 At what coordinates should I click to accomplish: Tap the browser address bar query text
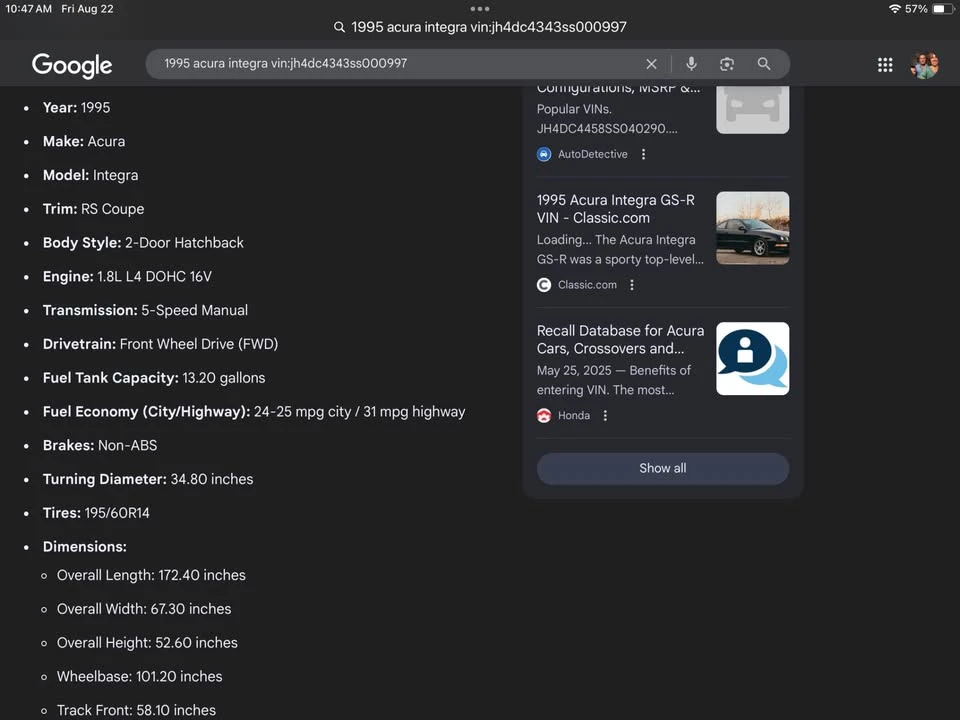point(489,27)
